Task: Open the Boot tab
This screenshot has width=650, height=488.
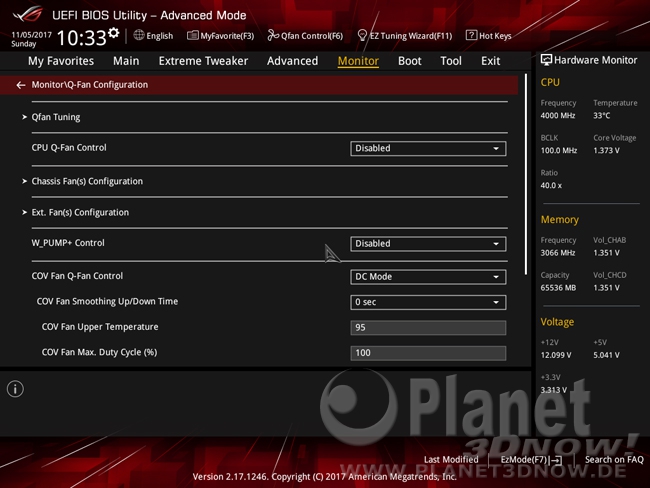Action: pos(410,61)
